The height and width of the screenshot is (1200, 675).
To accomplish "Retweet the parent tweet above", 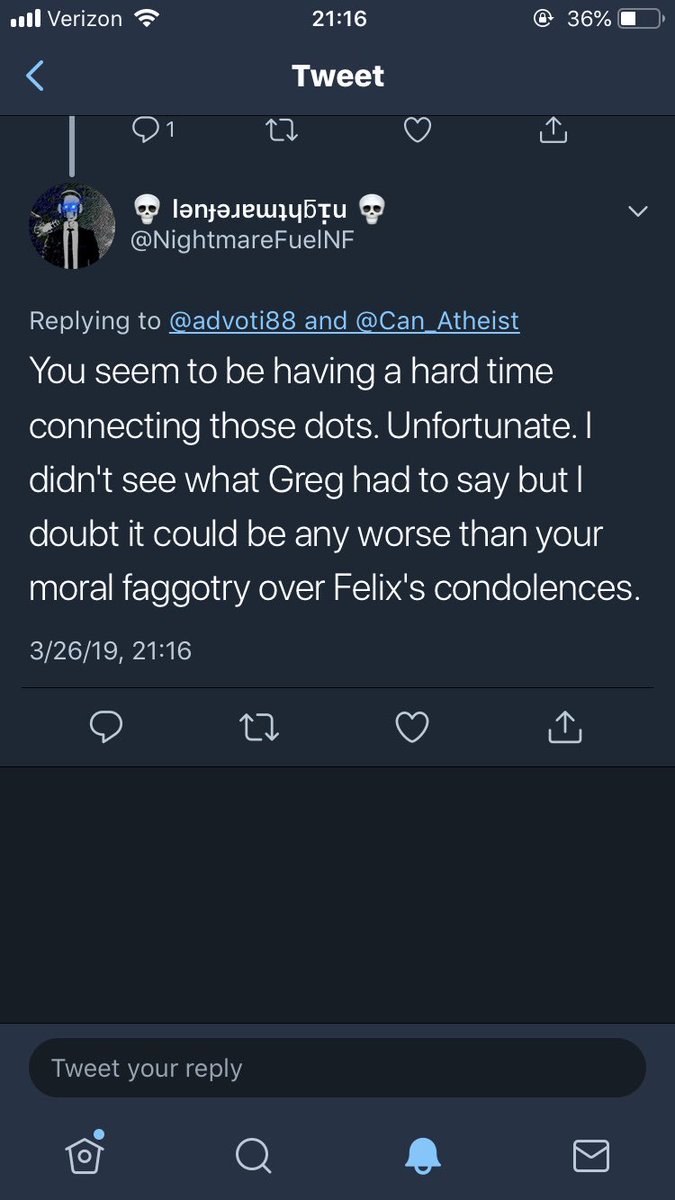I will 283,129.
